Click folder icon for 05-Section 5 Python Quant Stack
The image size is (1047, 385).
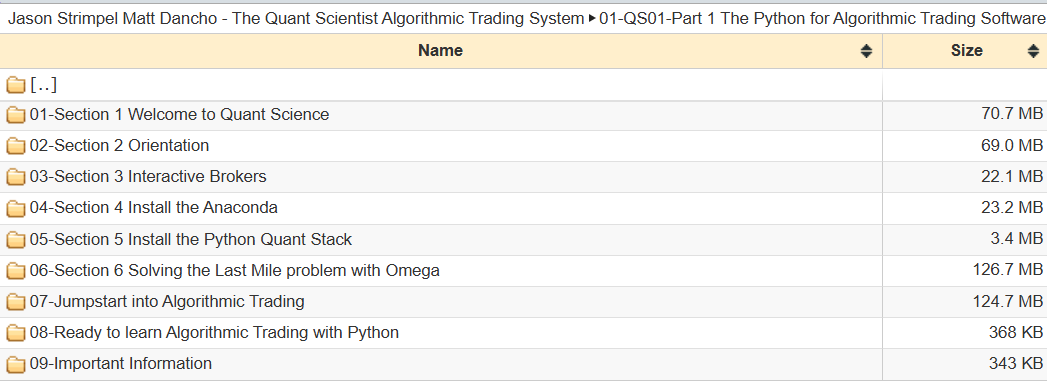(x=15, y=240)
